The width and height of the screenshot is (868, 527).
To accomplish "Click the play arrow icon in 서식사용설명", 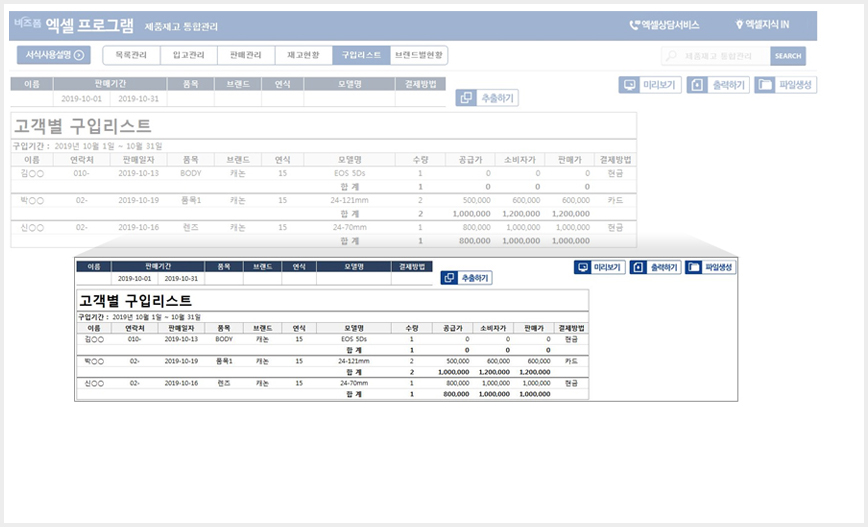I will (79, 55).
